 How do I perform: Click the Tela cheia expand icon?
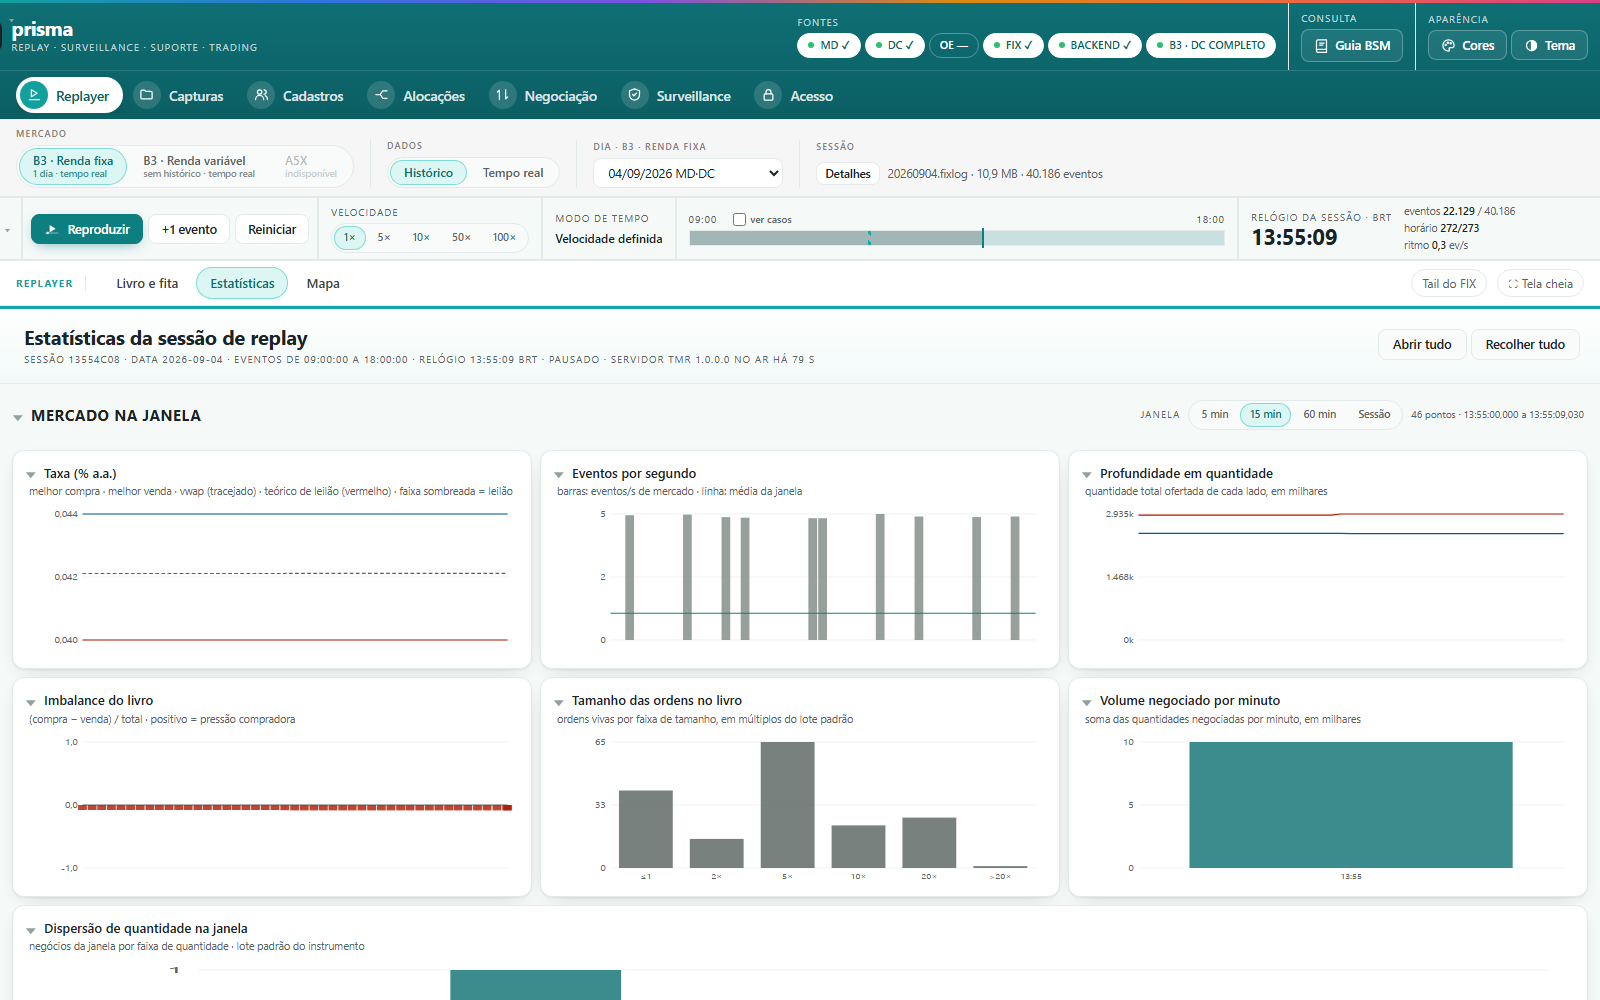pyautogui.click(x=1513, y=284)
